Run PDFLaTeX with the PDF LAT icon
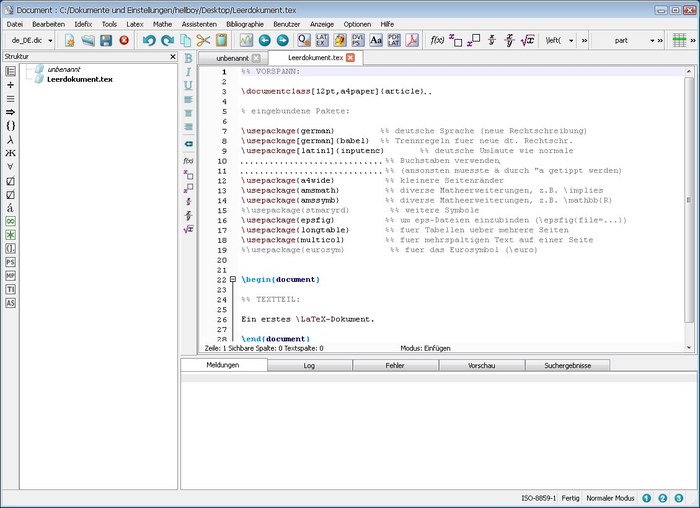This screenshot has height=508, width=700. tap(394, 40)
